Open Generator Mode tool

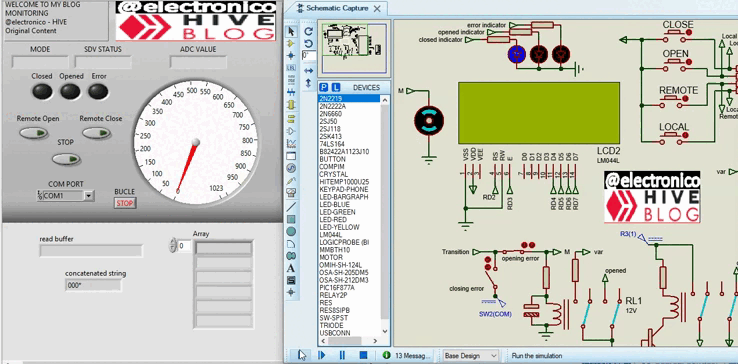point(291,168)
